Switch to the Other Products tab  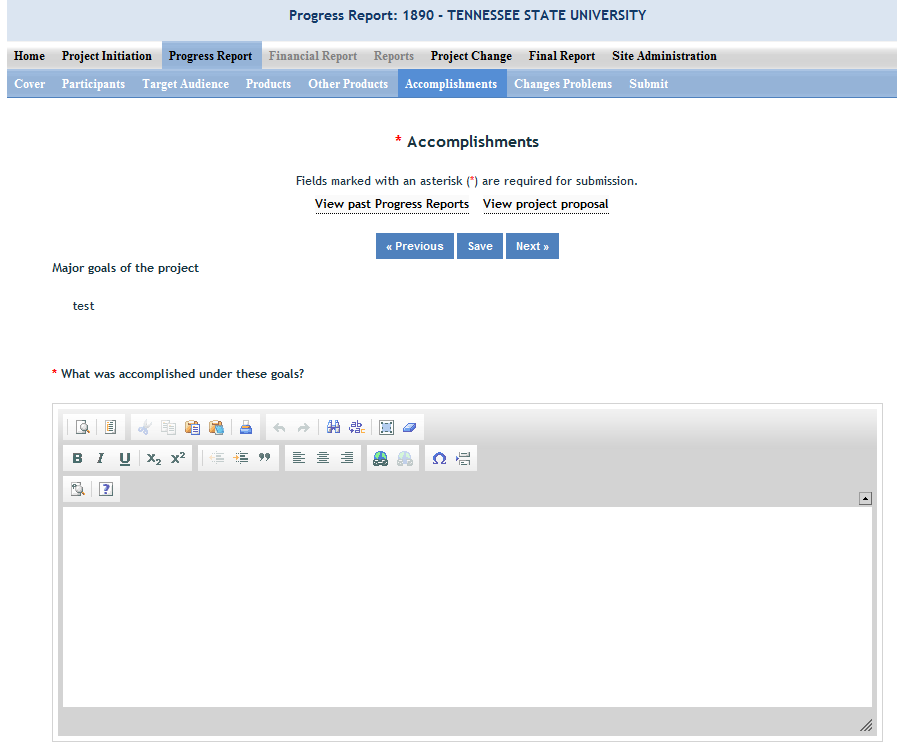point(348,83)
